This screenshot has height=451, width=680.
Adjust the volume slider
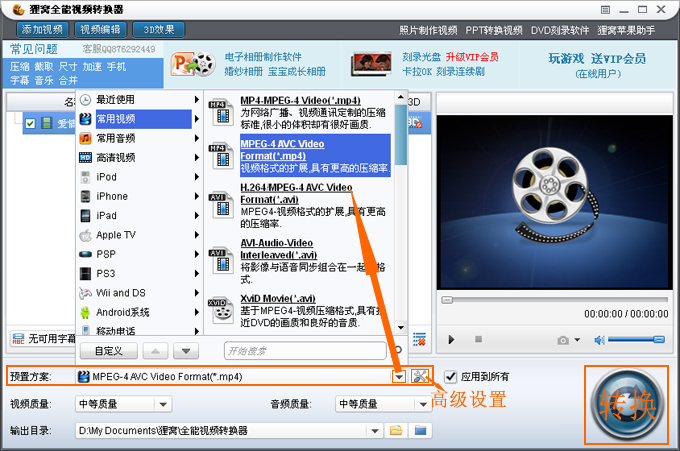636,340
